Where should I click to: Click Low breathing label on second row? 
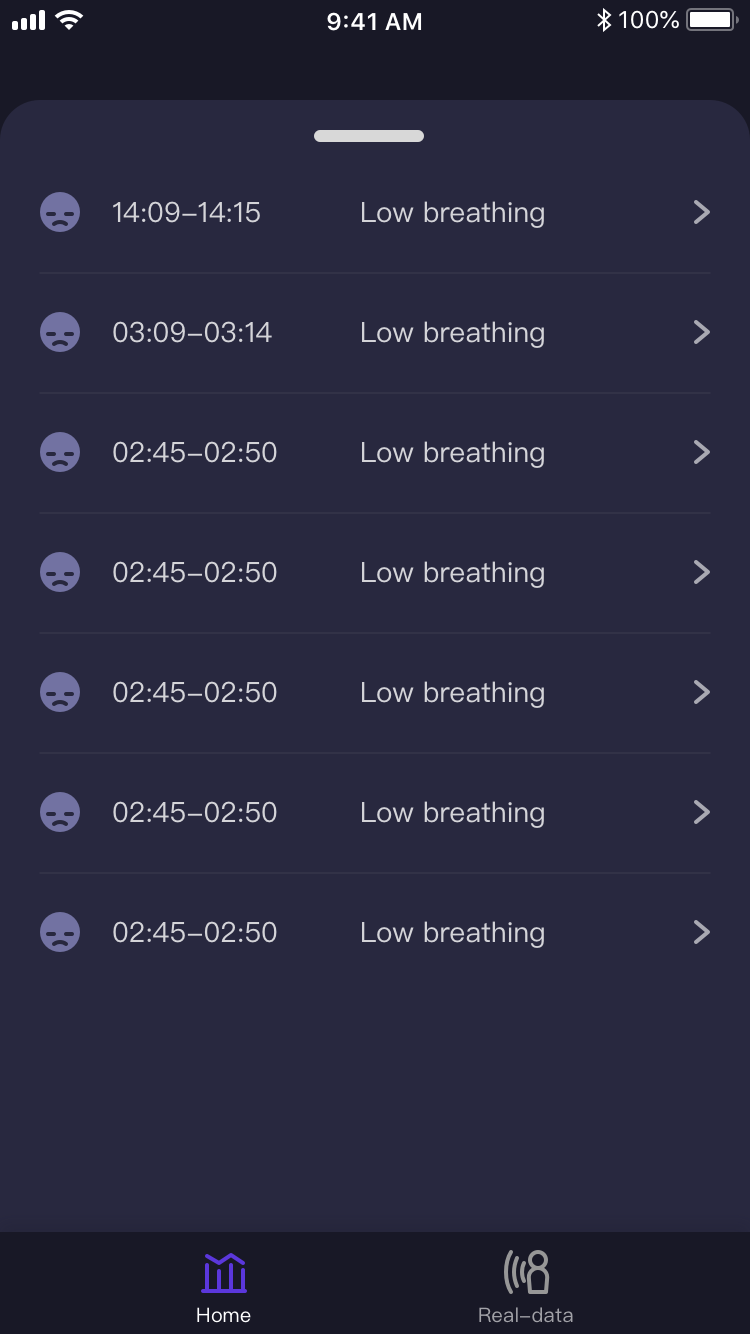pyautogui.click(x=452, y=332)
